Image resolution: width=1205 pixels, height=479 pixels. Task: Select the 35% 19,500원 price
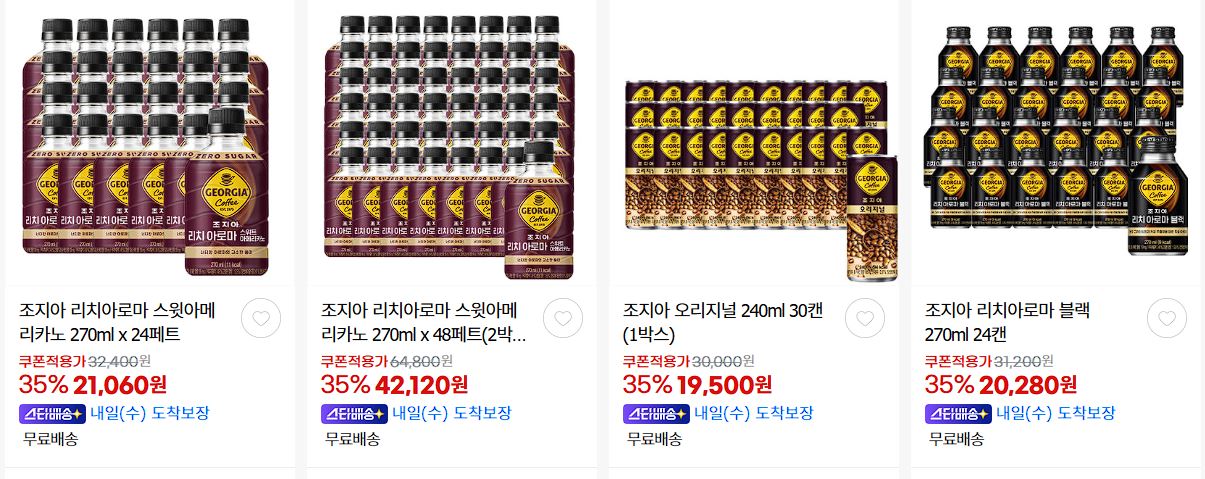pyautogui.click(x=697, y=384)
